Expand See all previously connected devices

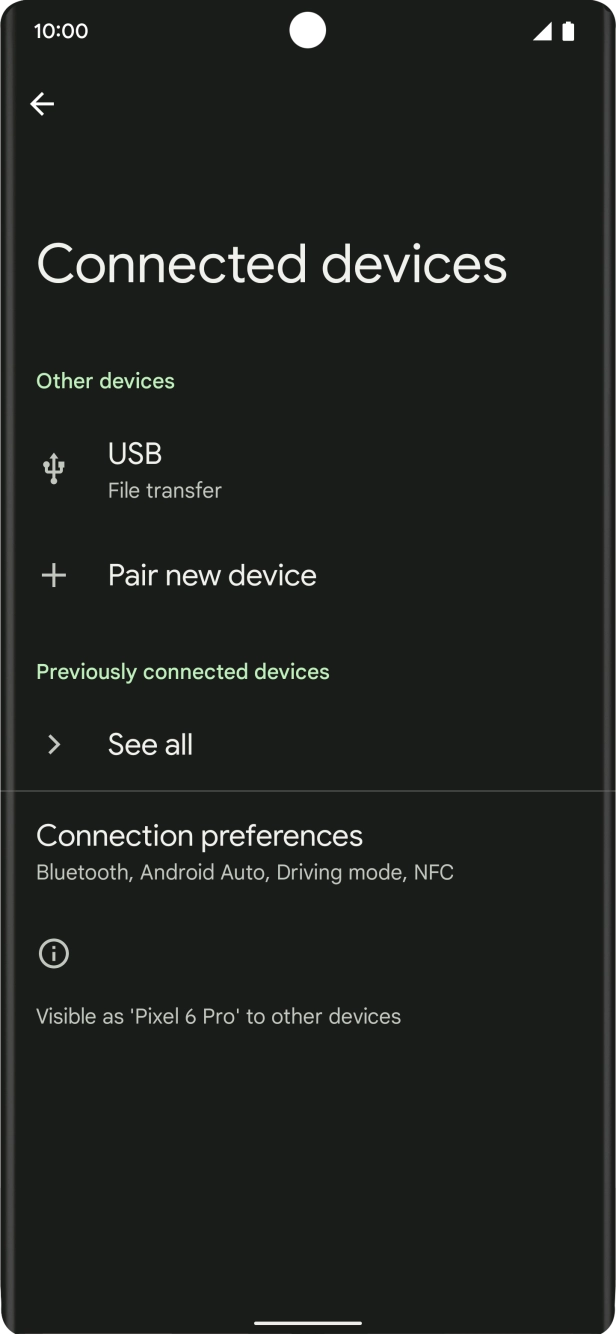pos(150,744)
